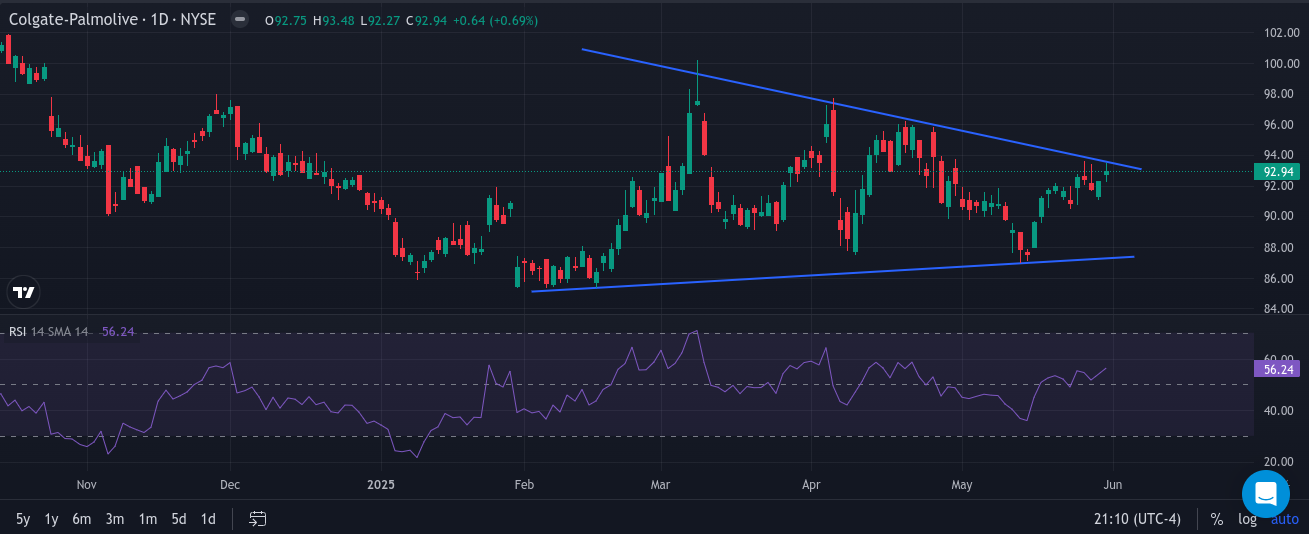Select the 1m time range
This screenshot has width=1309, height=534.
[x=148, y=519]
